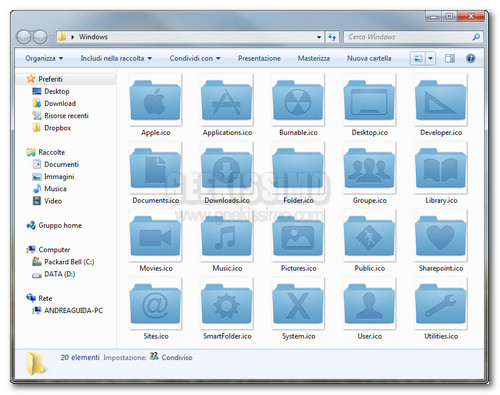The height and width of the screenshot is (395, 500).
Task: Expand the address bar history dropdown
Action: tap(319, 37)
